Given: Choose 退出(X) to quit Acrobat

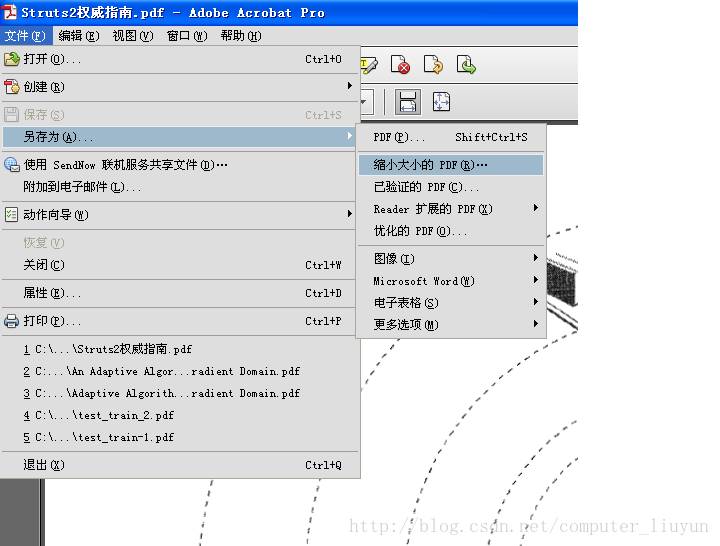Looking at the screenshot, I should tap(179, 465).
